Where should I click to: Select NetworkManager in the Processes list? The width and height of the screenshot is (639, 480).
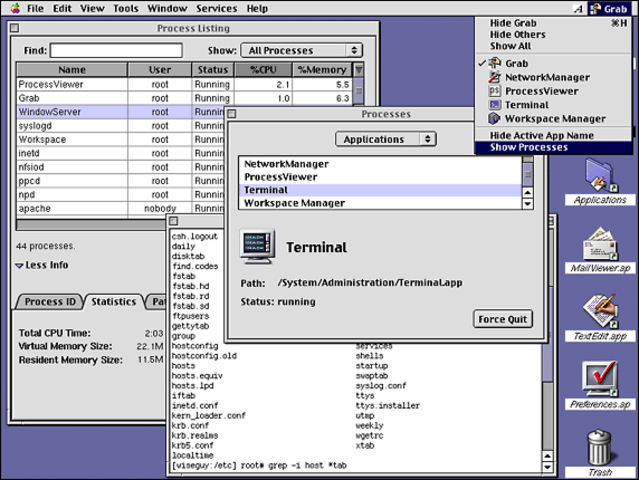click(x=380, y=164)
